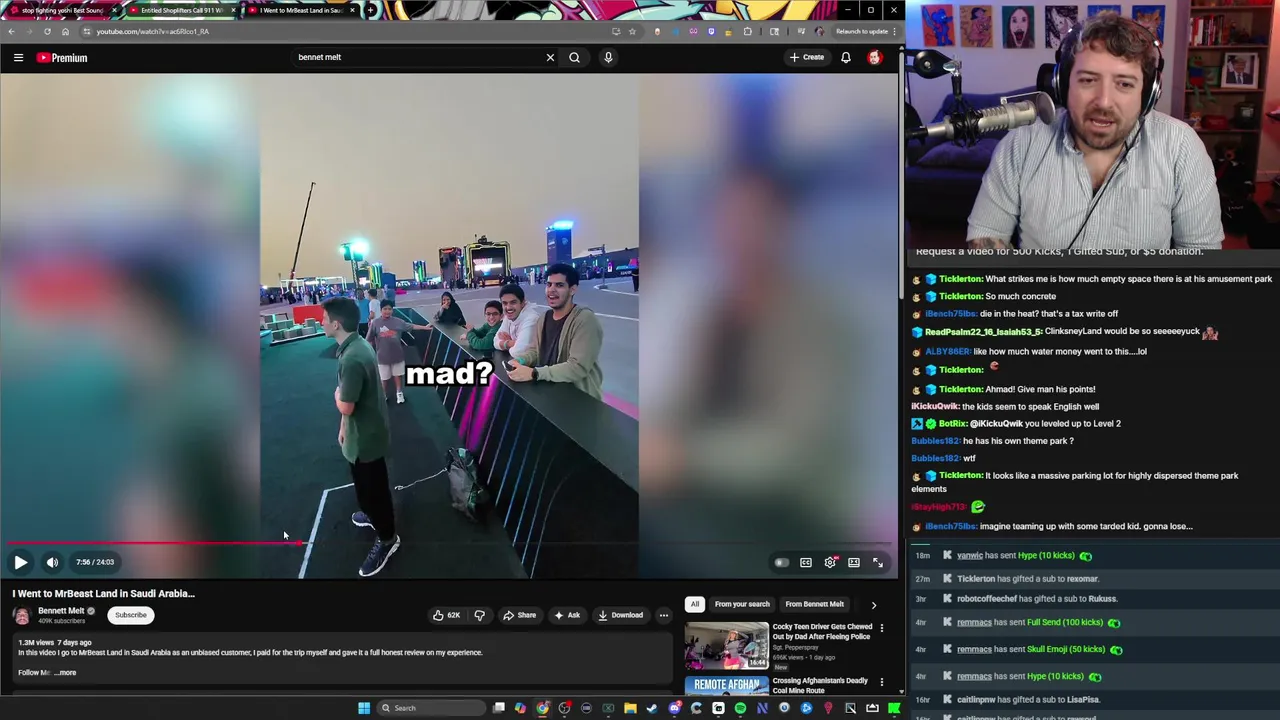This screenshot has height=720, width=1280.
Task: Open Chrome from the taskbar
Action: coord(542,708)
